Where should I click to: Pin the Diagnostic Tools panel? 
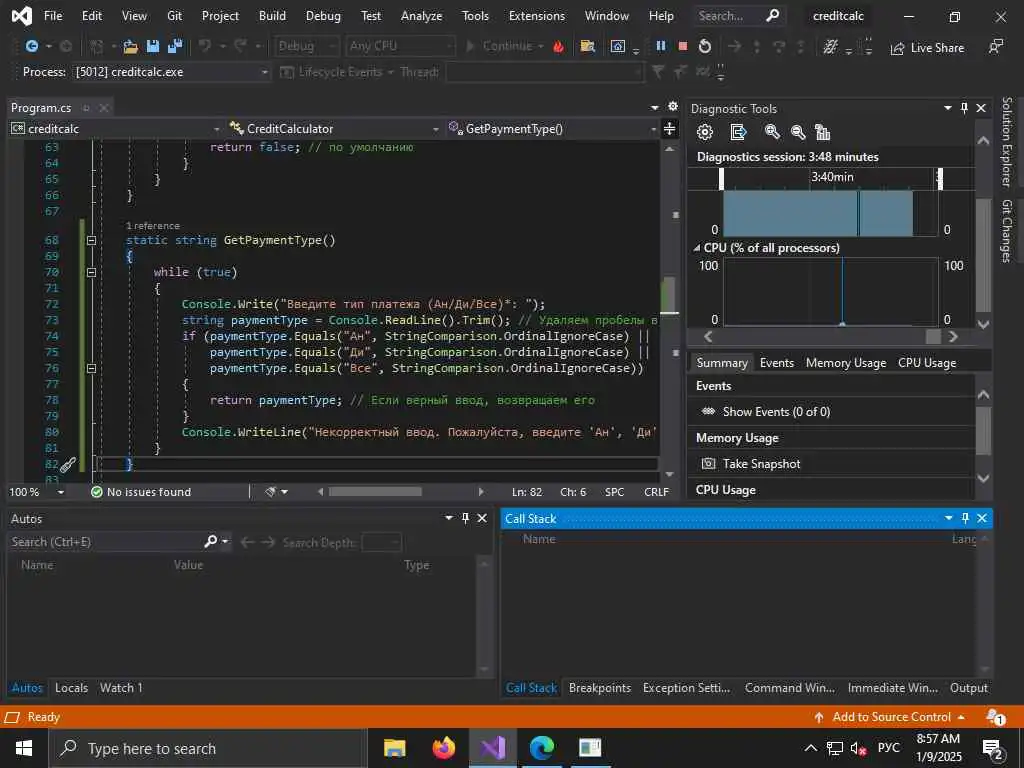(x=965, y=108)
